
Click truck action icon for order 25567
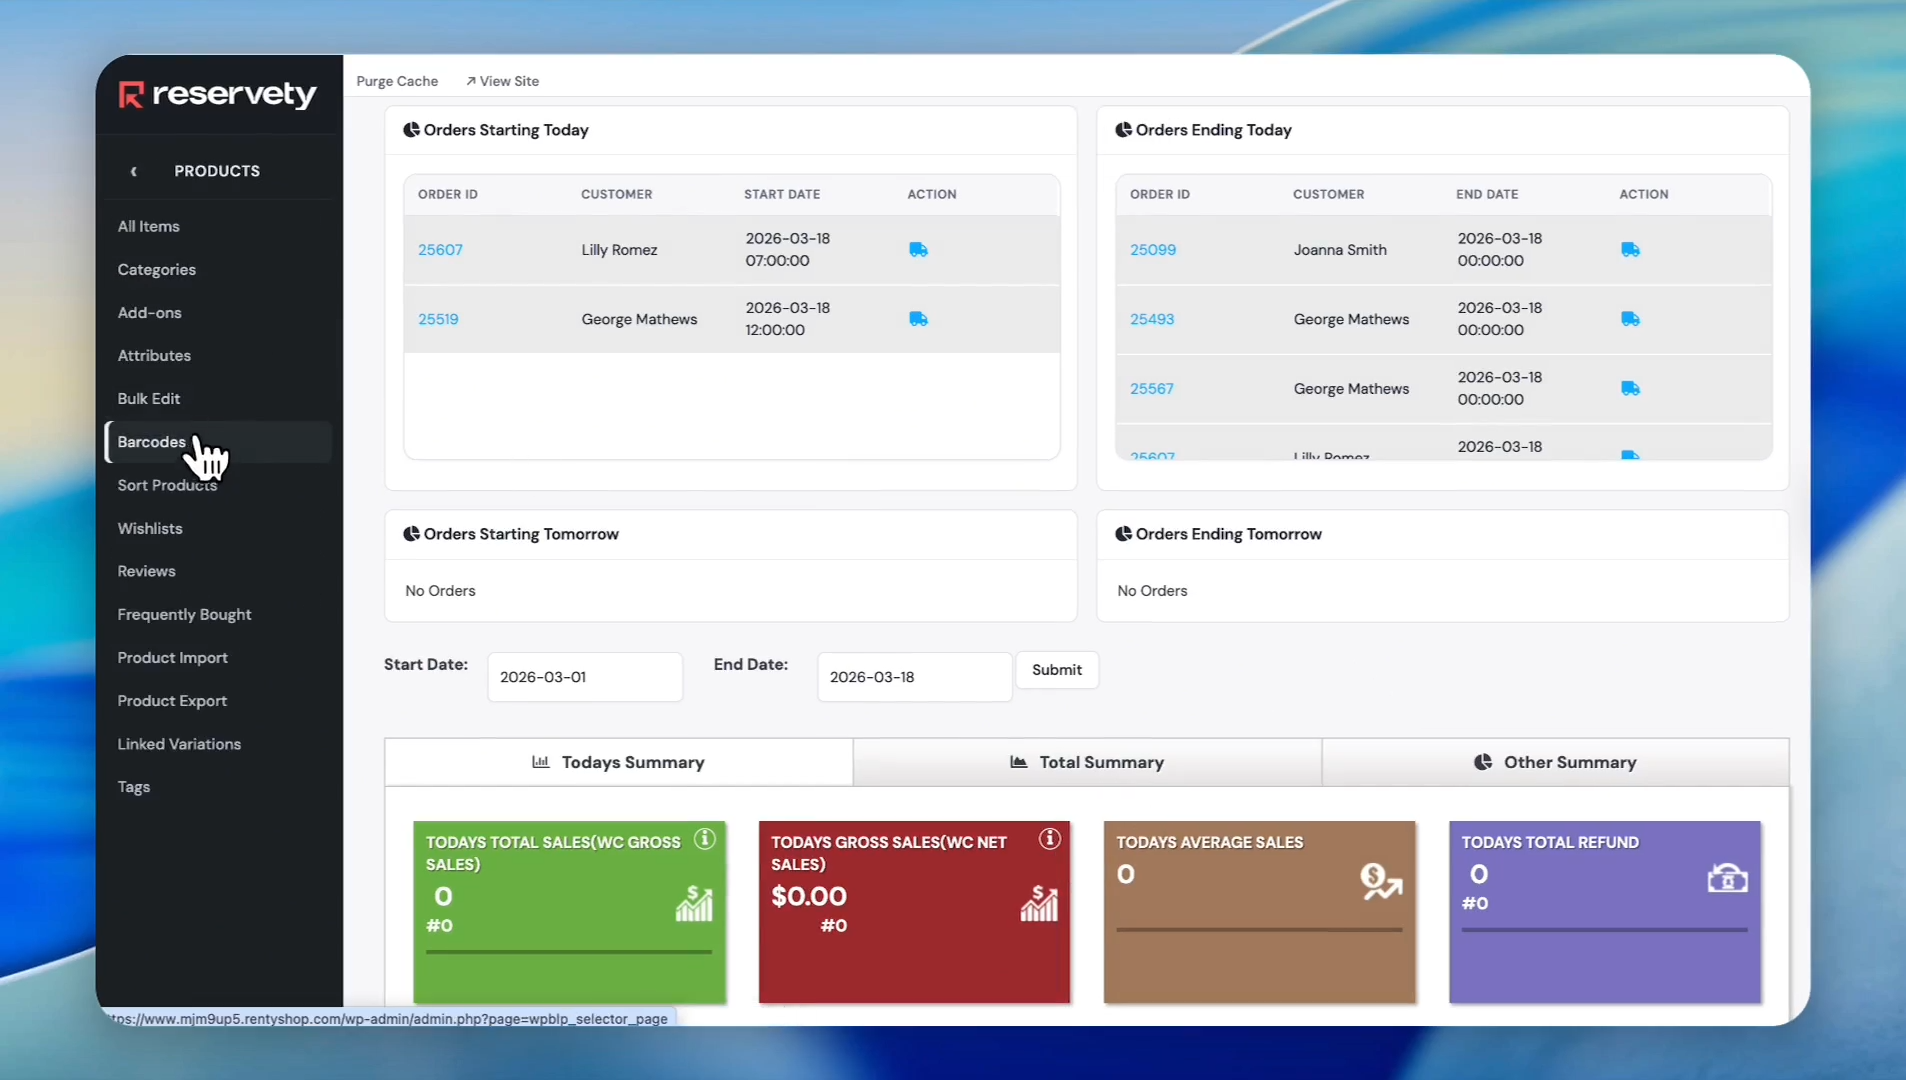(1630, 389)
